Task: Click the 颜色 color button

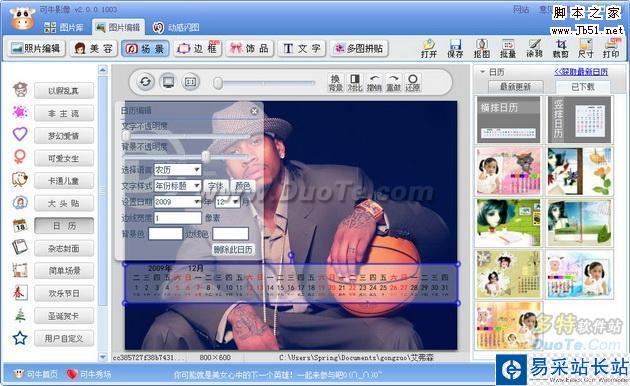Action: click(x=243, y=186)
